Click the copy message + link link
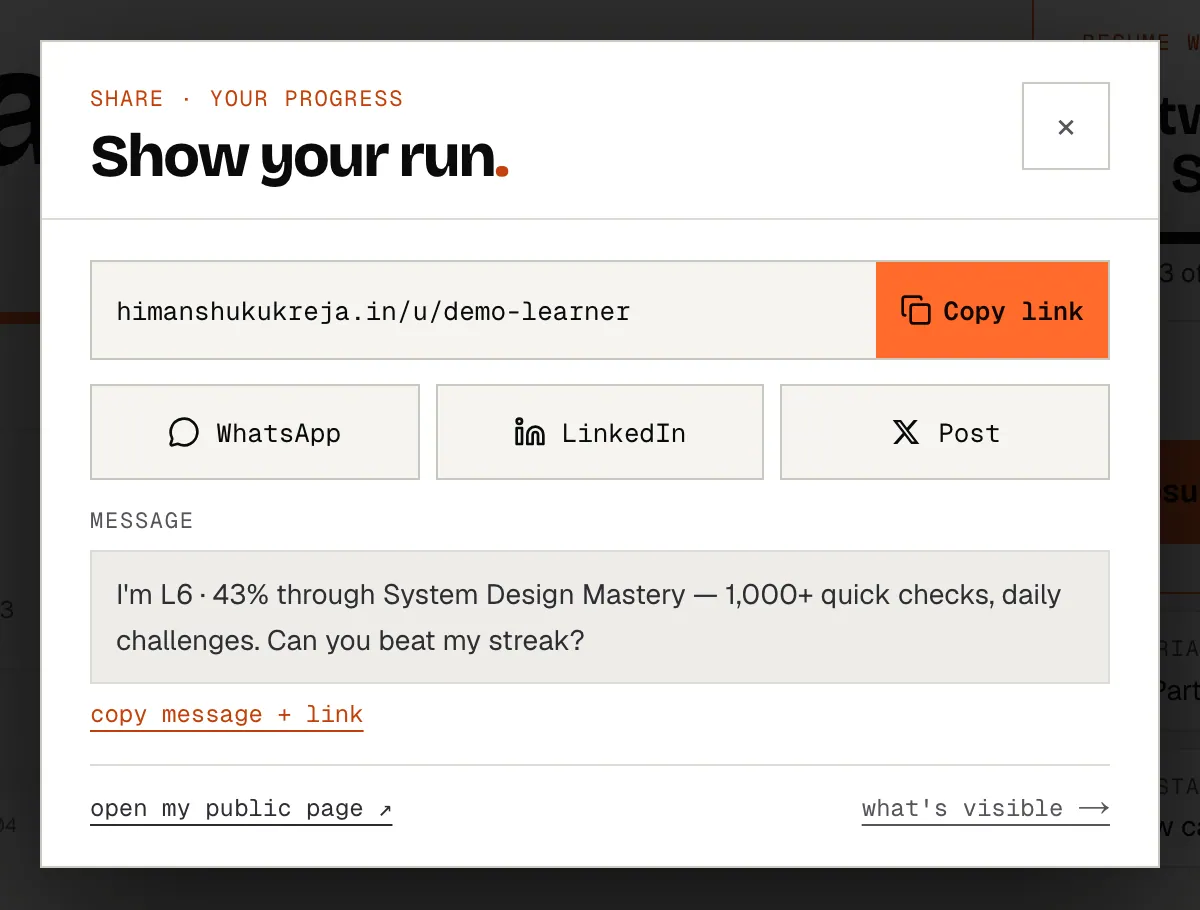Screen dimensions: 1200x910 (x=227, y=715)
